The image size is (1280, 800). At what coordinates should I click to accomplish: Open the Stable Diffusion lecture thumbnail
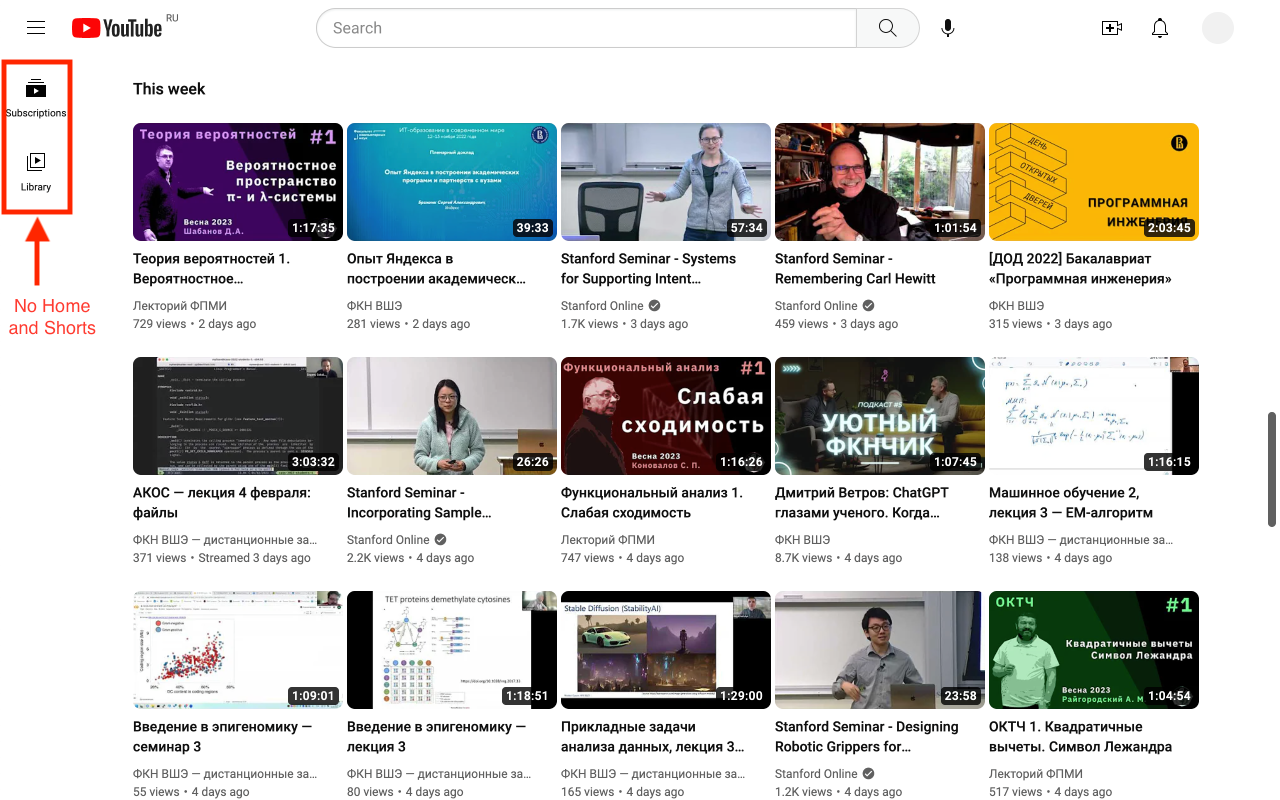tap(666, 650)
